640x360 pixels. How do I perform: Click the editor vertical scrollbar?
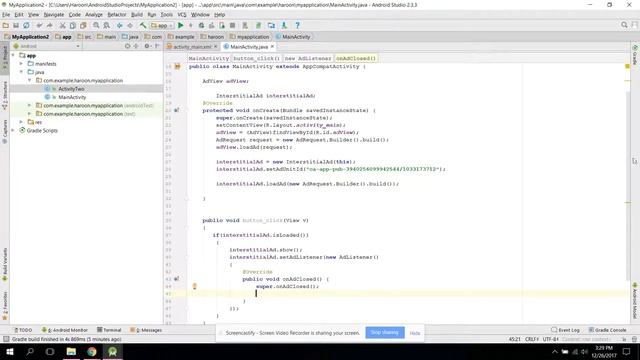click(x=627, y=185)
